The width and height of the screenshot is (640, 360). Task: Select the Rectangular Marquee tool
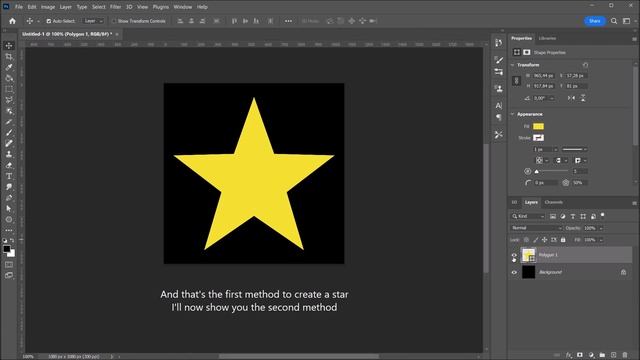click(x=9, y=89)
